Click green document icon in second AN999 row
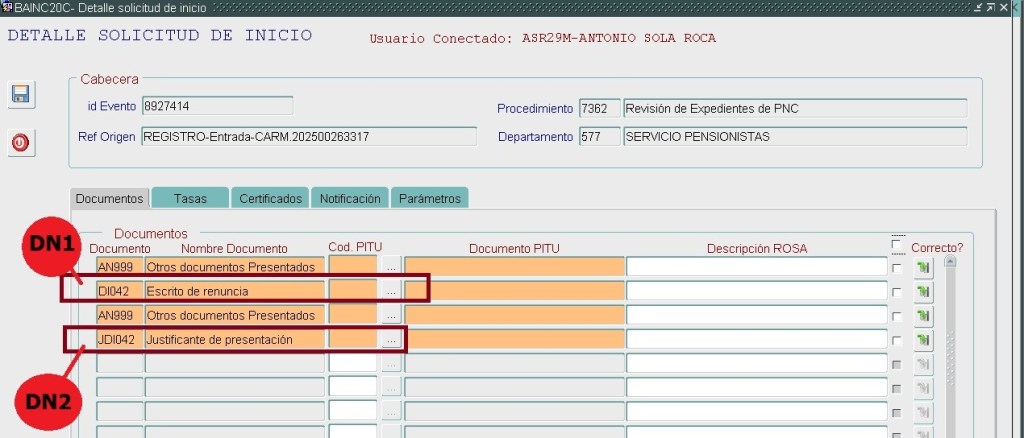The image size is (1024, 438). pyautogui.click(x=923, y=316)
